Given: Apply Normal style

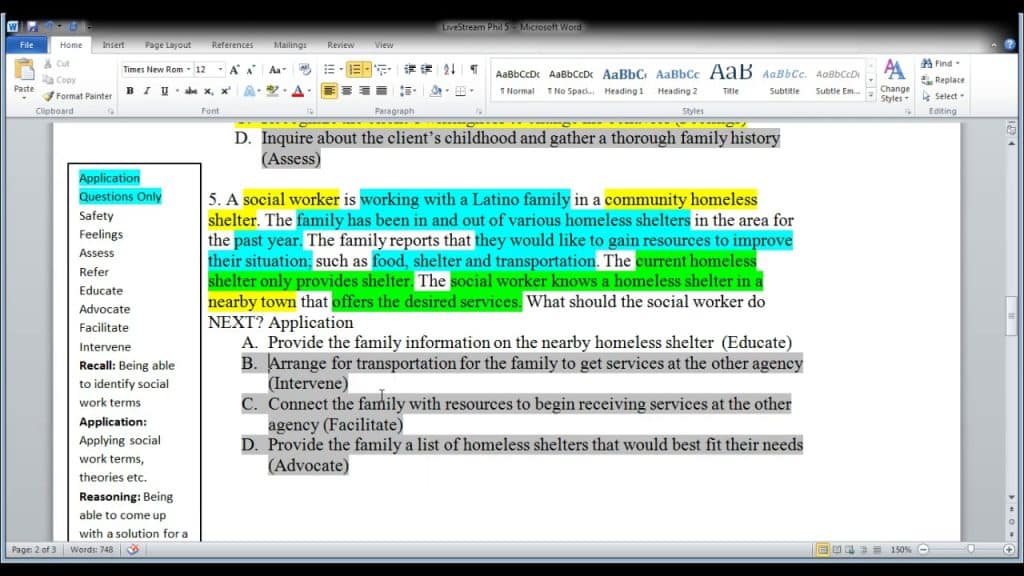Looking at the screenshot, I should pos(517,80).
